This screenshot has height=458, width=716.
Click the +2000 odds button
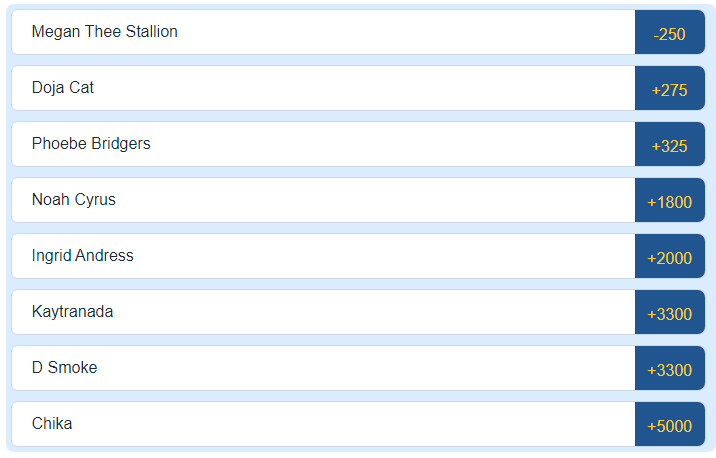pyautogui.click(x=669, y=257)
